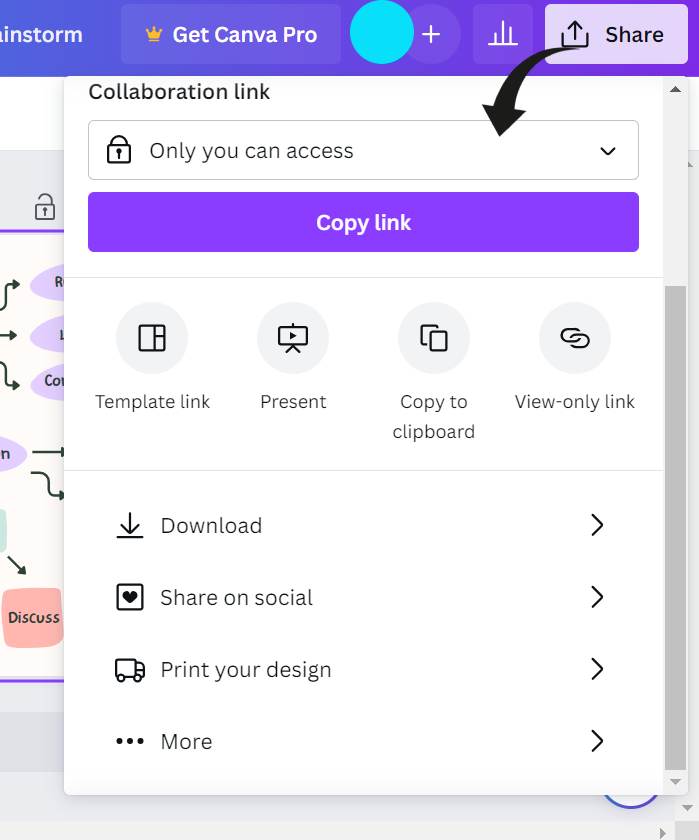This screenshot has height=840, width=699.
Task: Select the pink Discuss shape on the canvas
Action: (x=33, y=617)
